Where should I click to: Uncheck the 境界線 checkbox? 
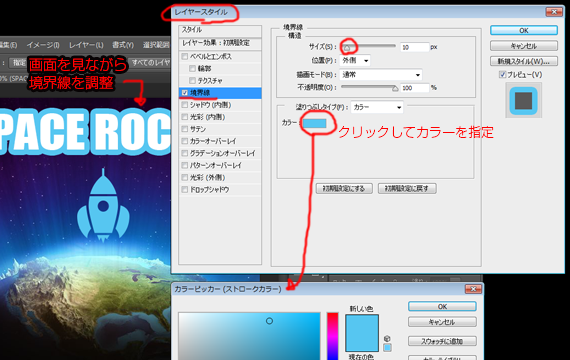pyautogui.click(x=185, y=93)
